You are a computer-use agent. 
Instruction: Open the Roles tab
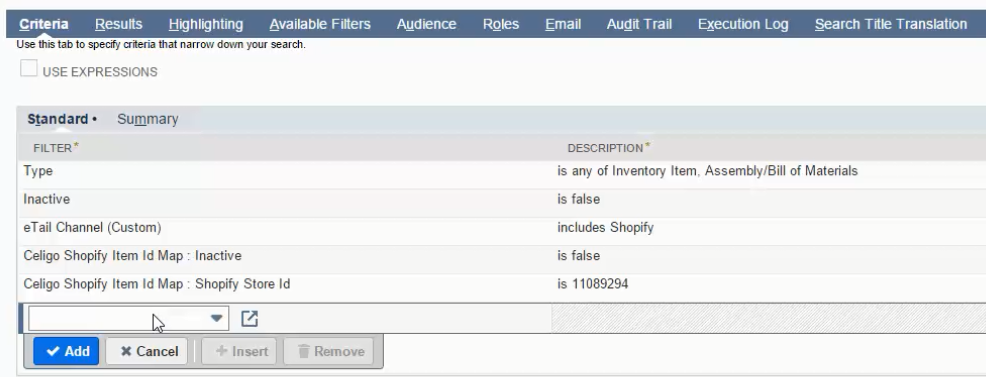coord(501,24)
